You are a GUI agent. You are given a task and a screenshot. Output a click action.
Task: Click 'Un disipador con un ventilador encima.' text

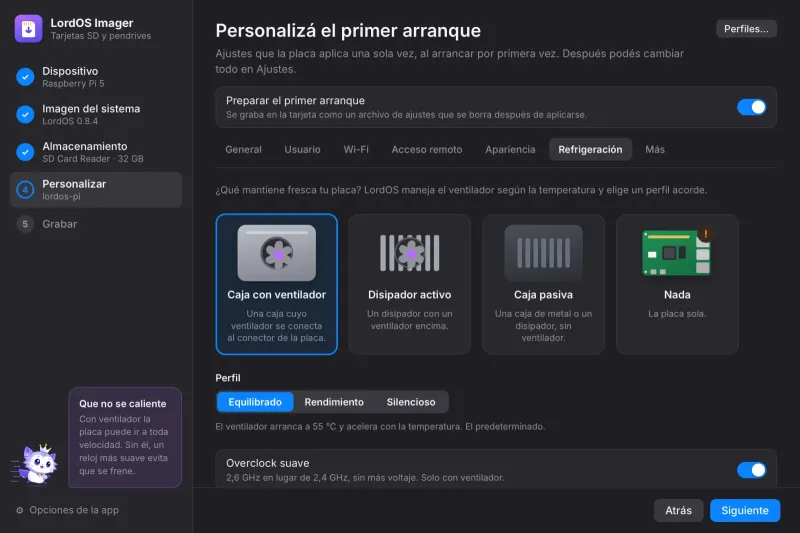(x=410, y=320)
